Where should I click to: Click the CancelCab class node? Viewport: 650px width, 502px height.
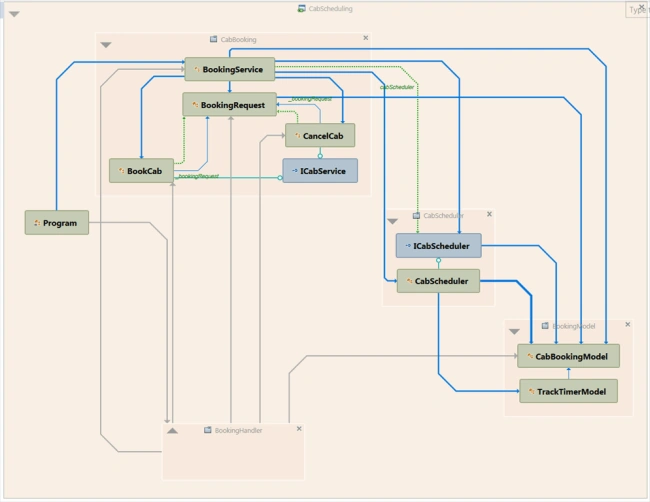pos(320,136)
